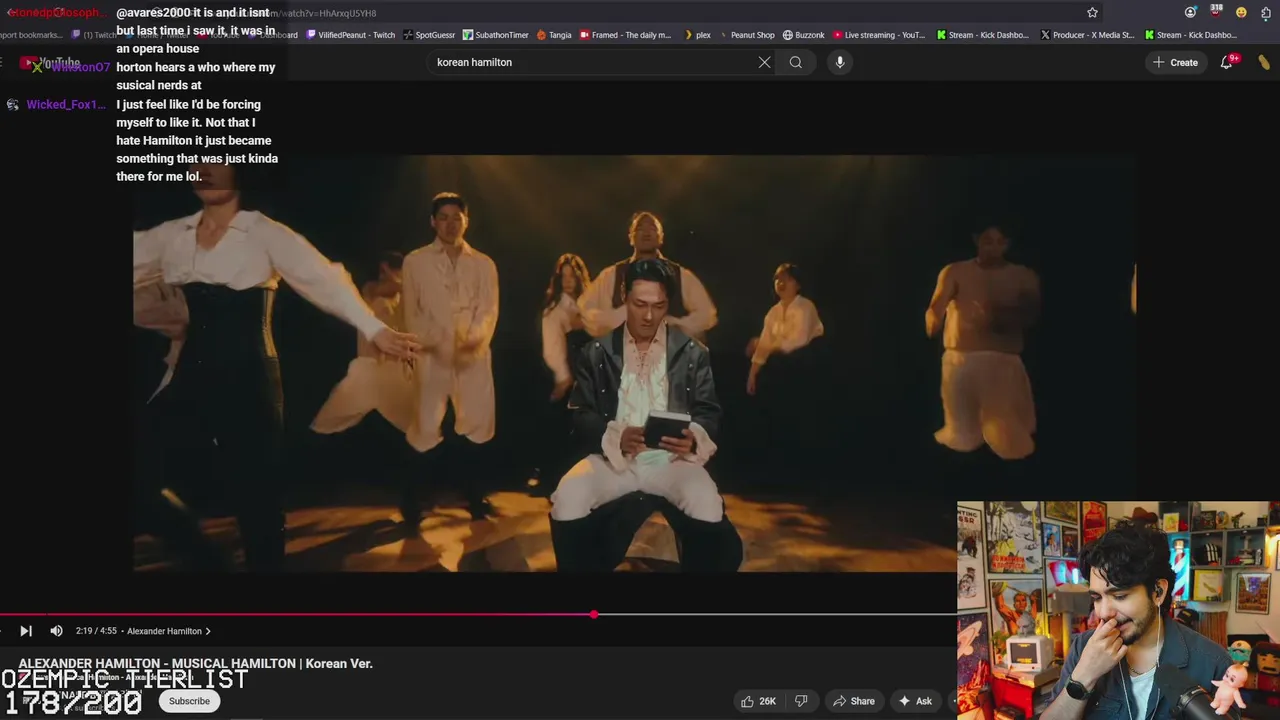Open the Create menu button

pos(1175,62)
